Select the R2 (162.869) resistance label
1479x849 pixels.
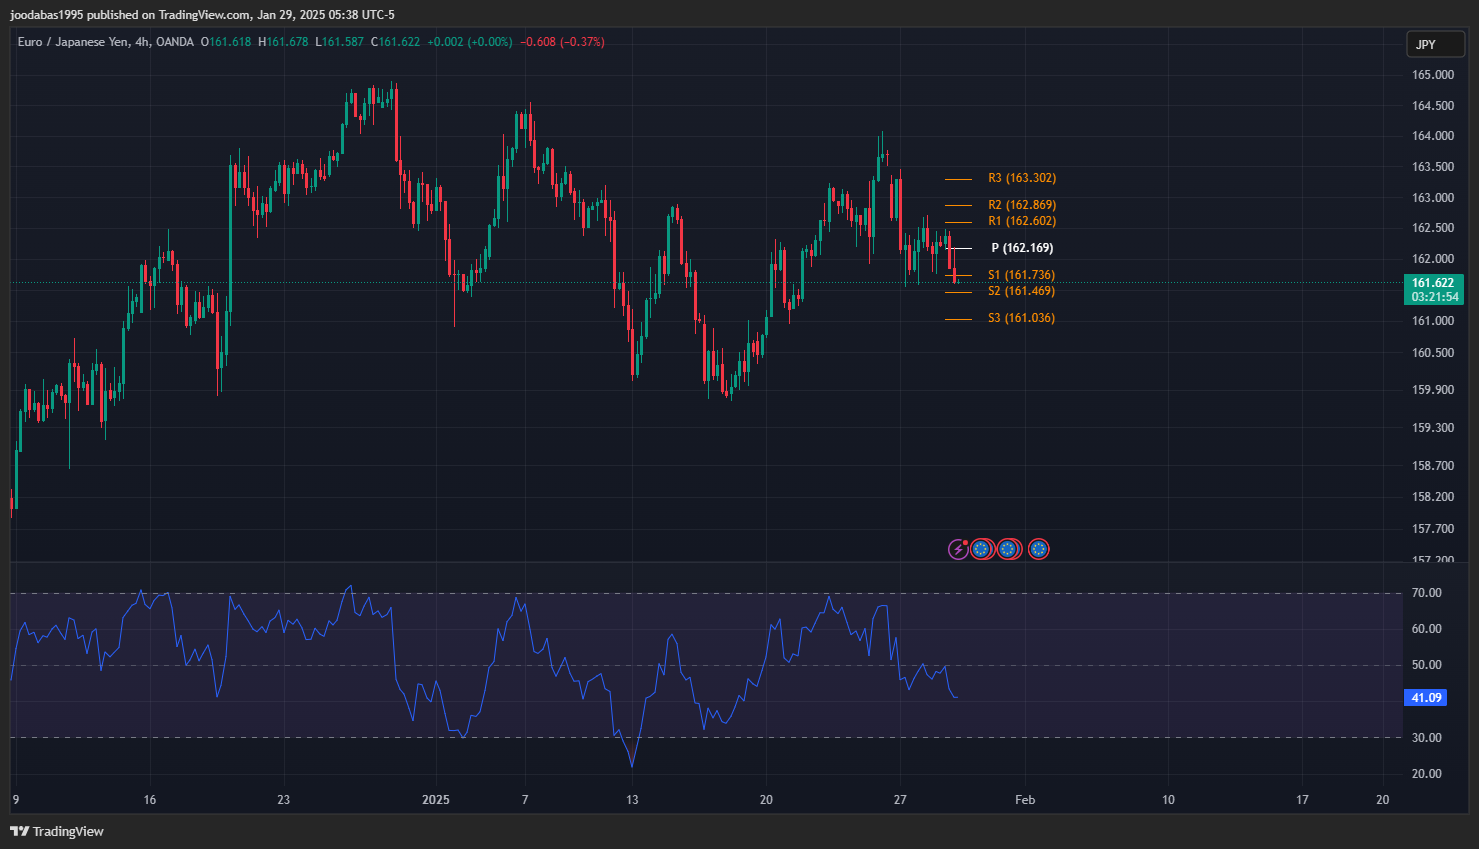coord(1022,205)
